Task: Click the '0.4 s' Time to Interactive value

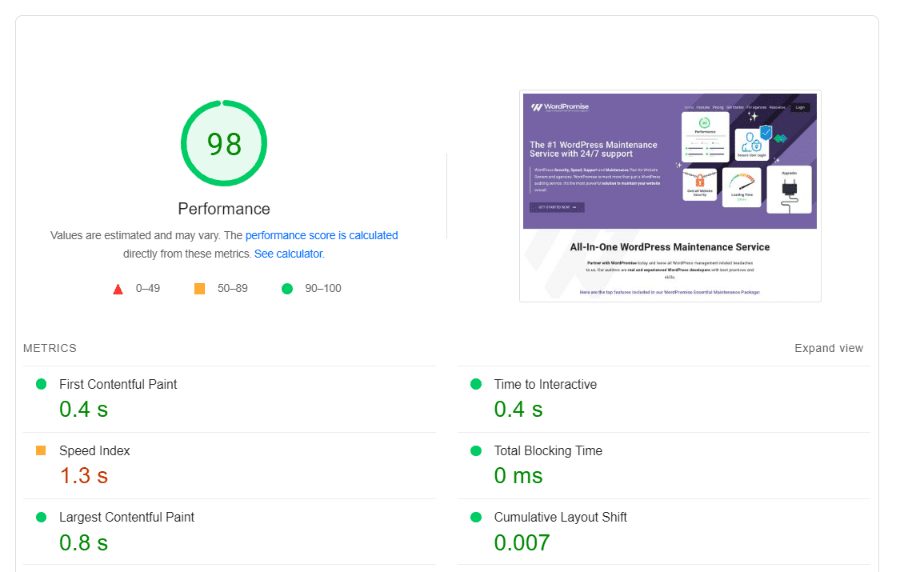Action: 518,409
